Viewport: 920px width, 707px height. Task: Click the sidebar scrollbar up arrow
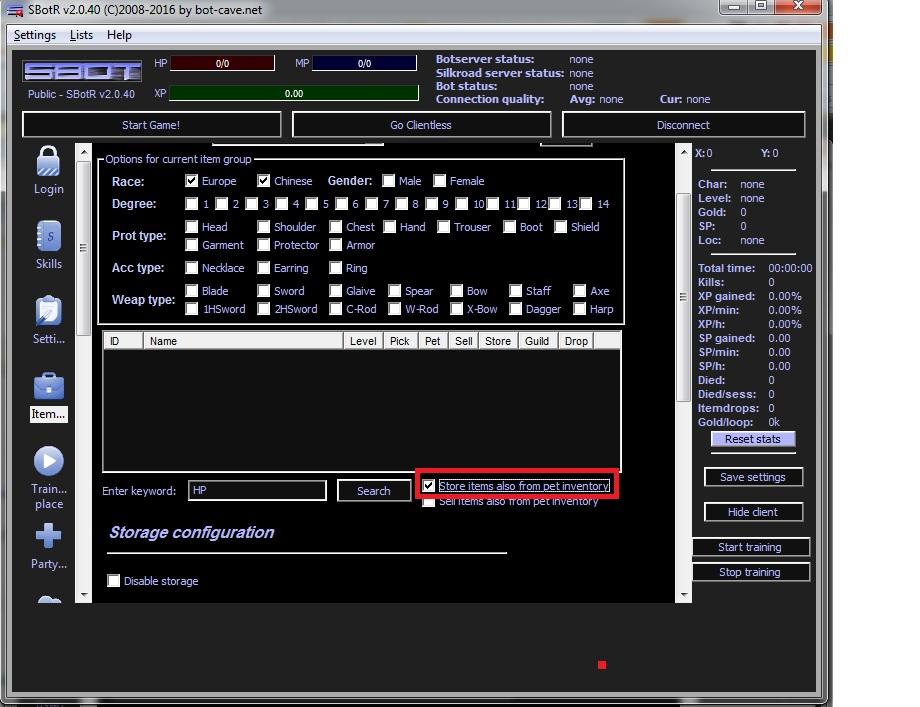pos(83,152)
